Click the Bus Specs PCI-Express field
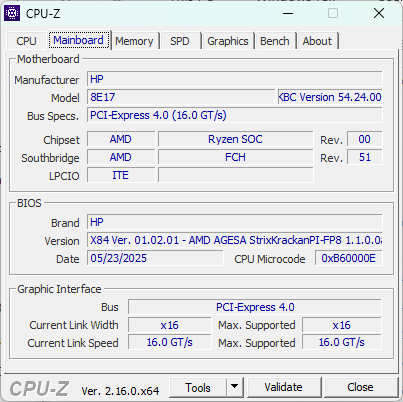Viewport: 403px width, 402px height. tap(235, 115)
